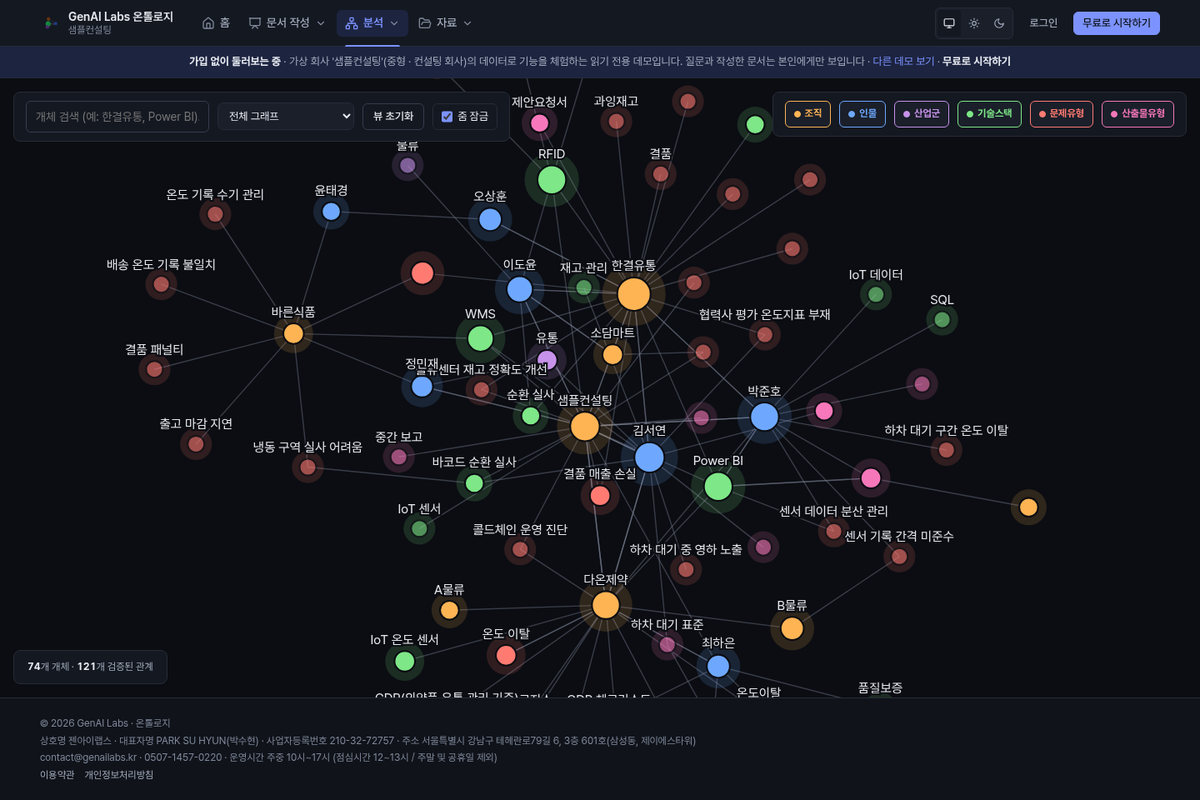Image resolution: width=1200 pixels, height=800 pixels.
Task: Select the Power BI graph node
Action: [x=717, y=487]
